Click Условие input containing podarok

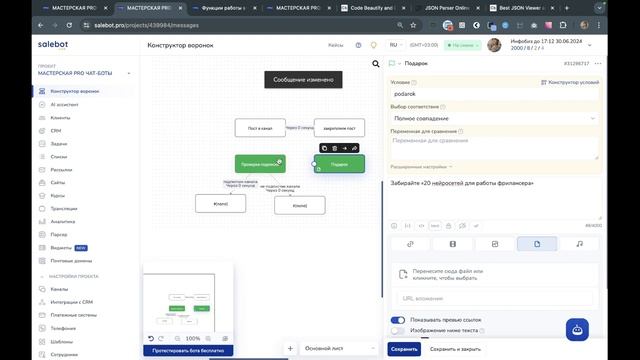(x=494, y=94)
